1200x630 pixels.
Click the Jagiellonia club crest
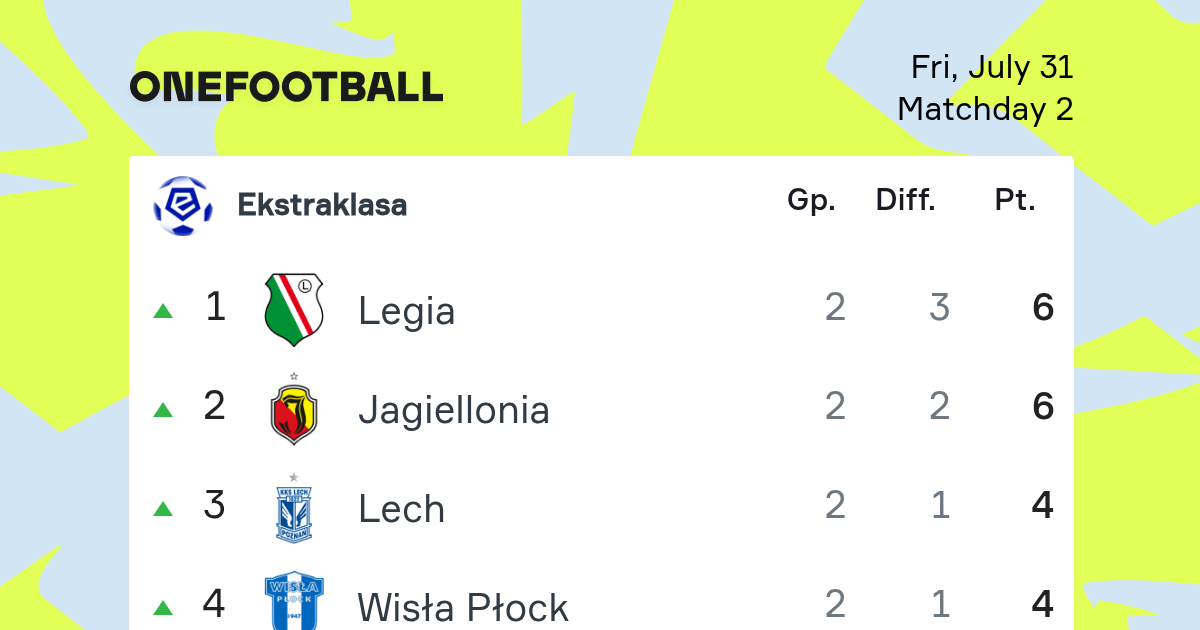294,408
